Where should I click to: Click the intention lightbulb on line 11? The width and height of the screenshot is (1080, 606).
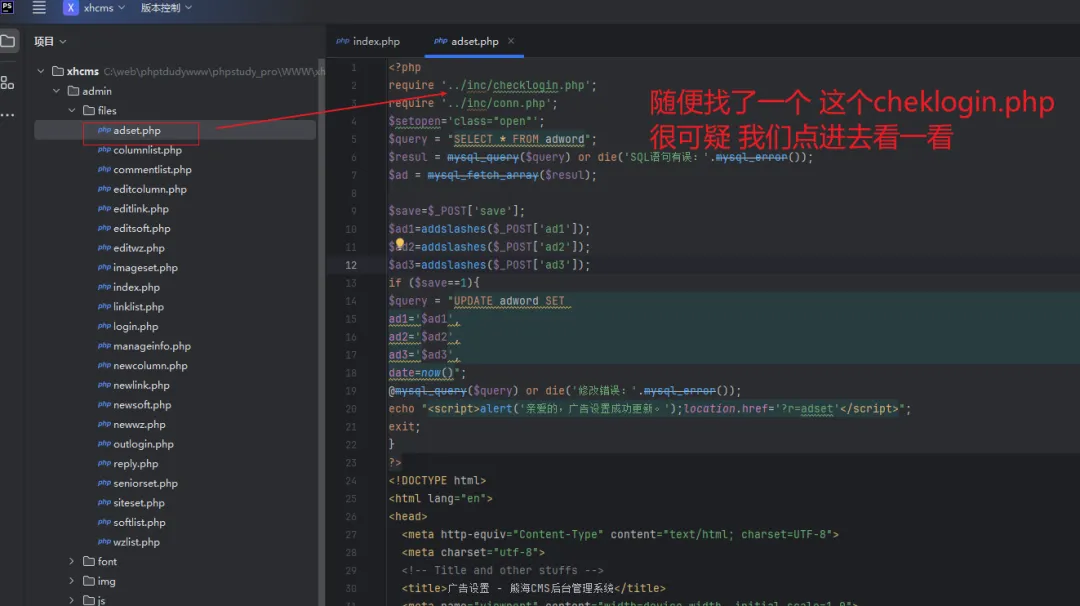point(399,243)
